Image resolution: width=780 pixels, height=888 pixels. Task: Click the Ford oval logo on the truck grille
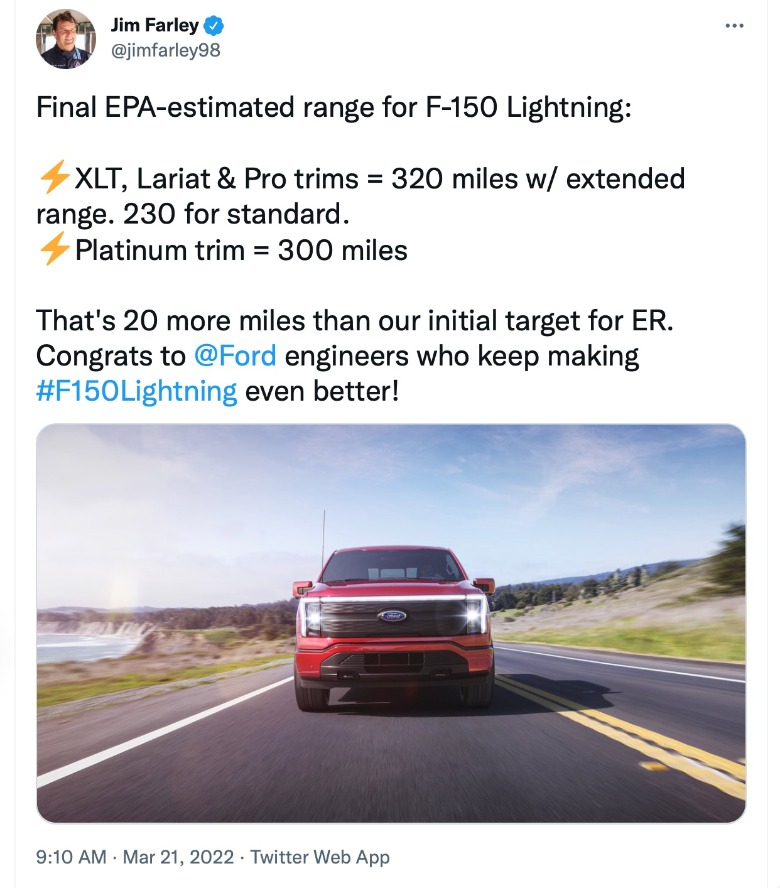[x=391, y=614]
